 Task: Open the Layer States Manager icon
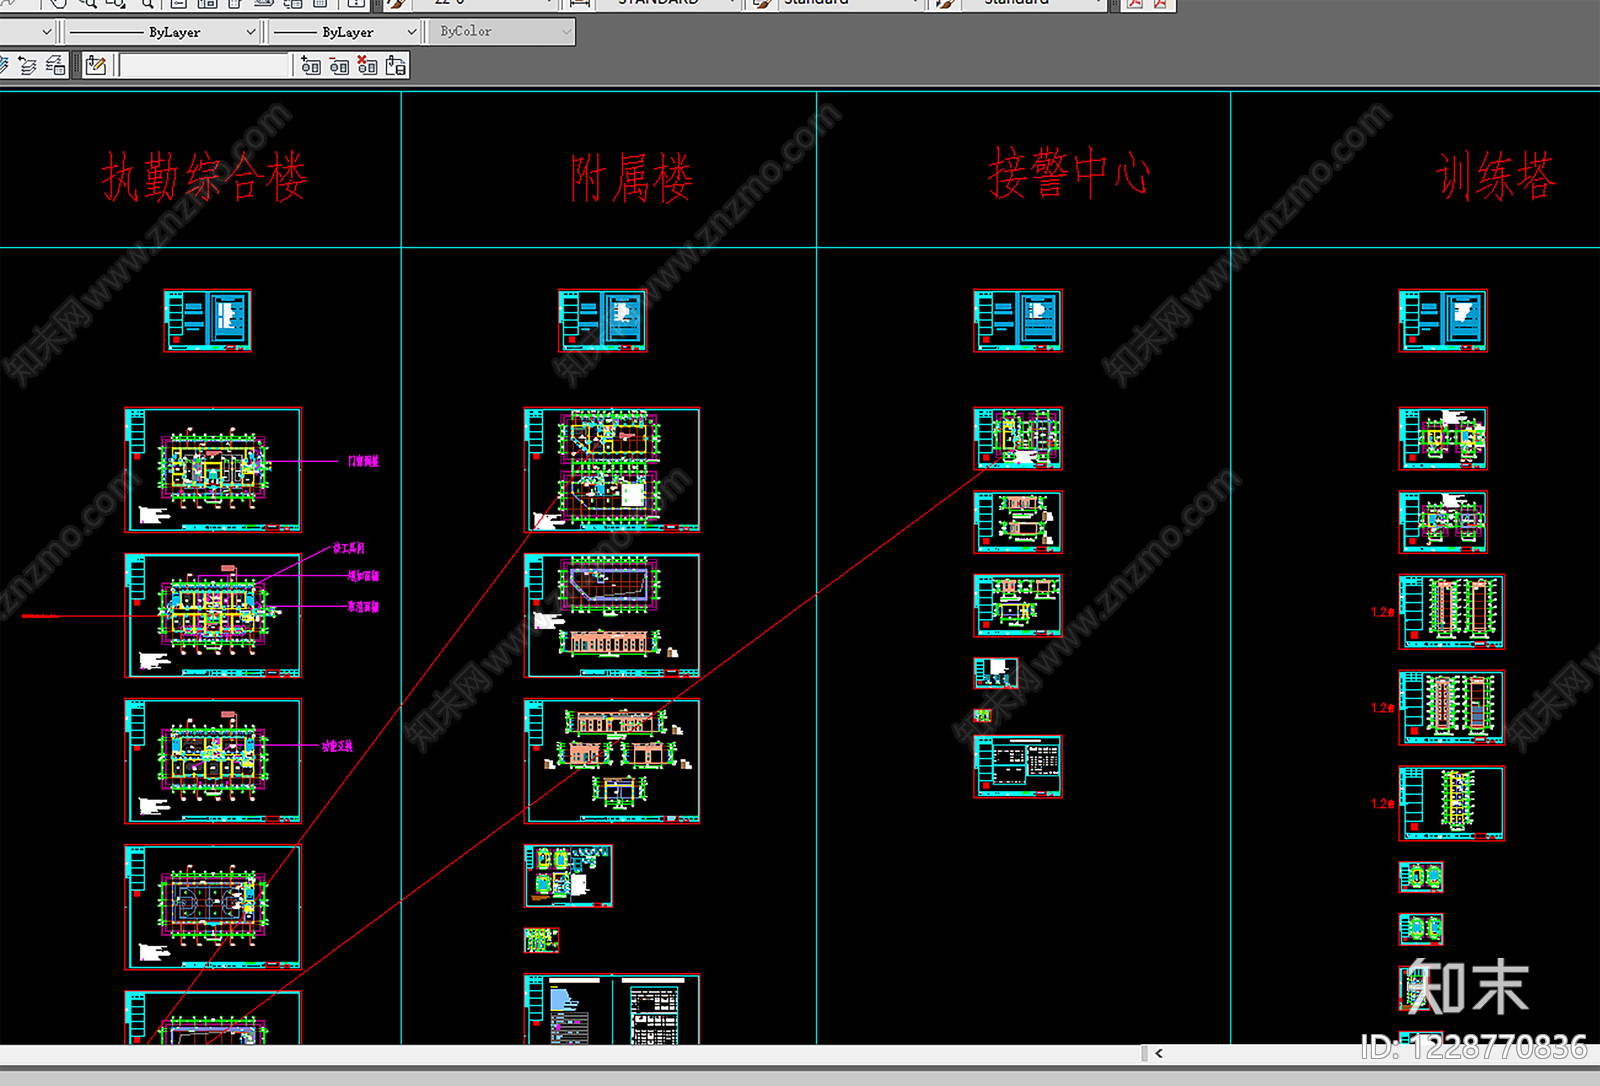coord(56,66)
